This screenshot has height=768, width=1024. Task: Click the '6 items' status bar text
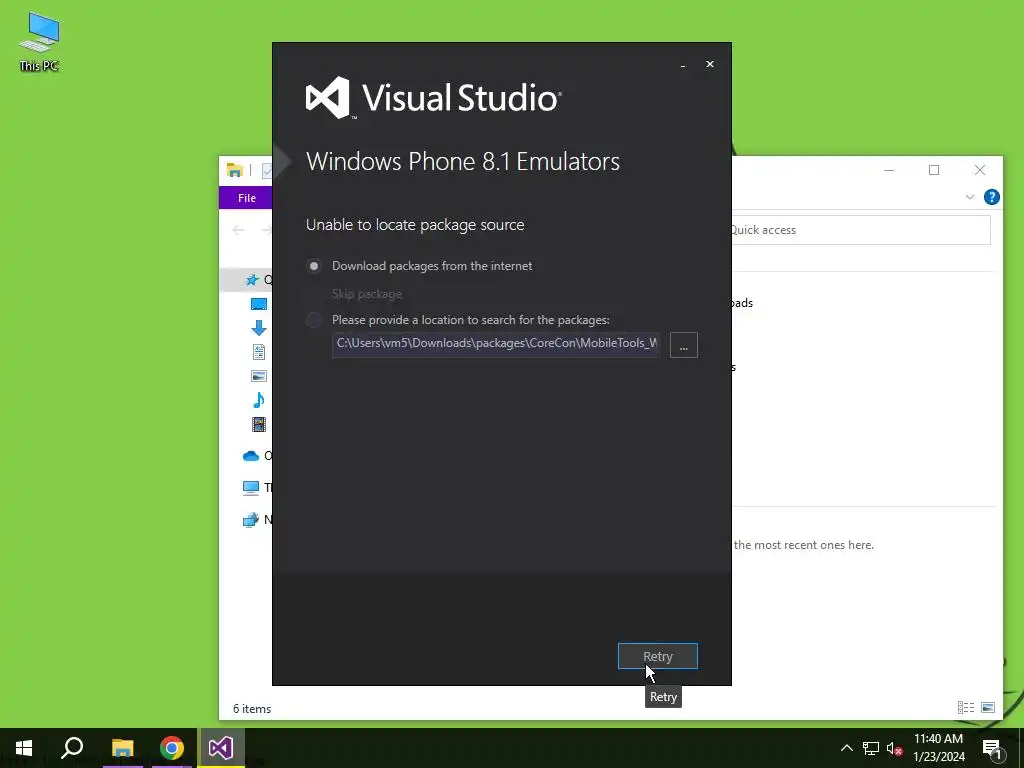(x=252, y=709)
